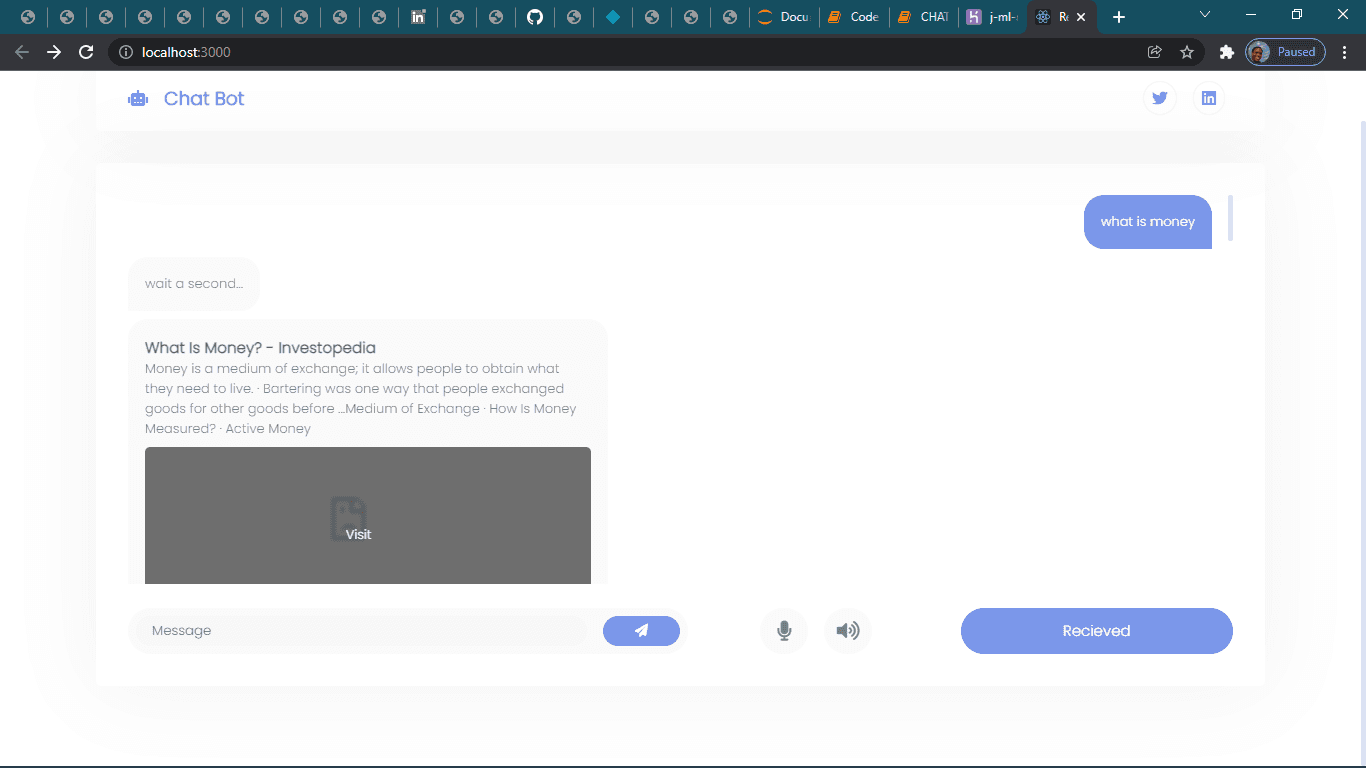The width and height of the screenshot is (1366, 768).
Task: Bookmark page with star icon
Action: (1187, 52)
